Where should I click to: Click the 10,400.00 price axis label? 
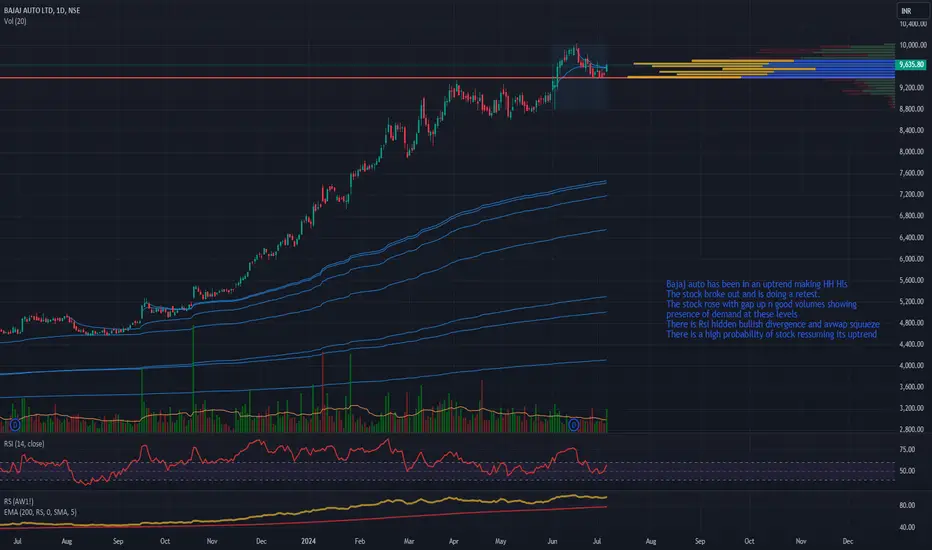[912, 24]
